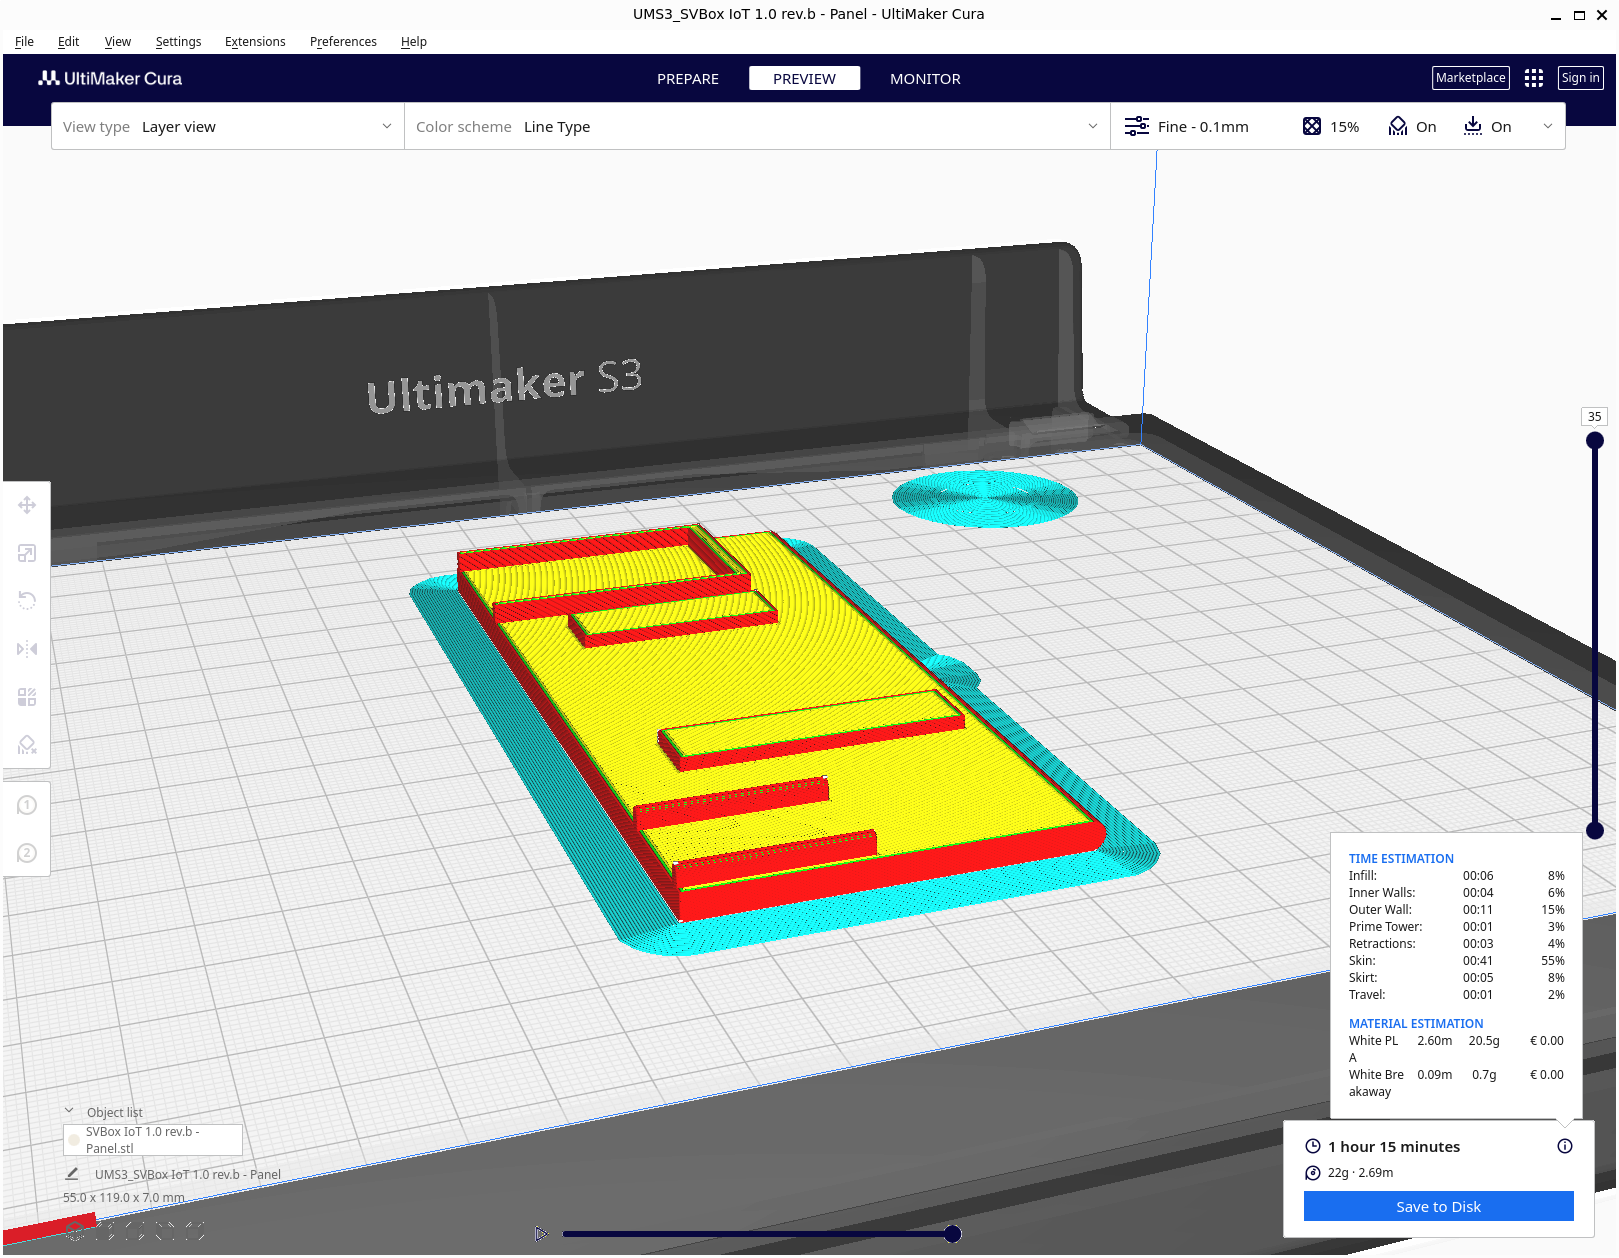This screenshot has height=1258, width=1619.
Task: Open the UltiMaker applications grid
Action: point(1533,78)
